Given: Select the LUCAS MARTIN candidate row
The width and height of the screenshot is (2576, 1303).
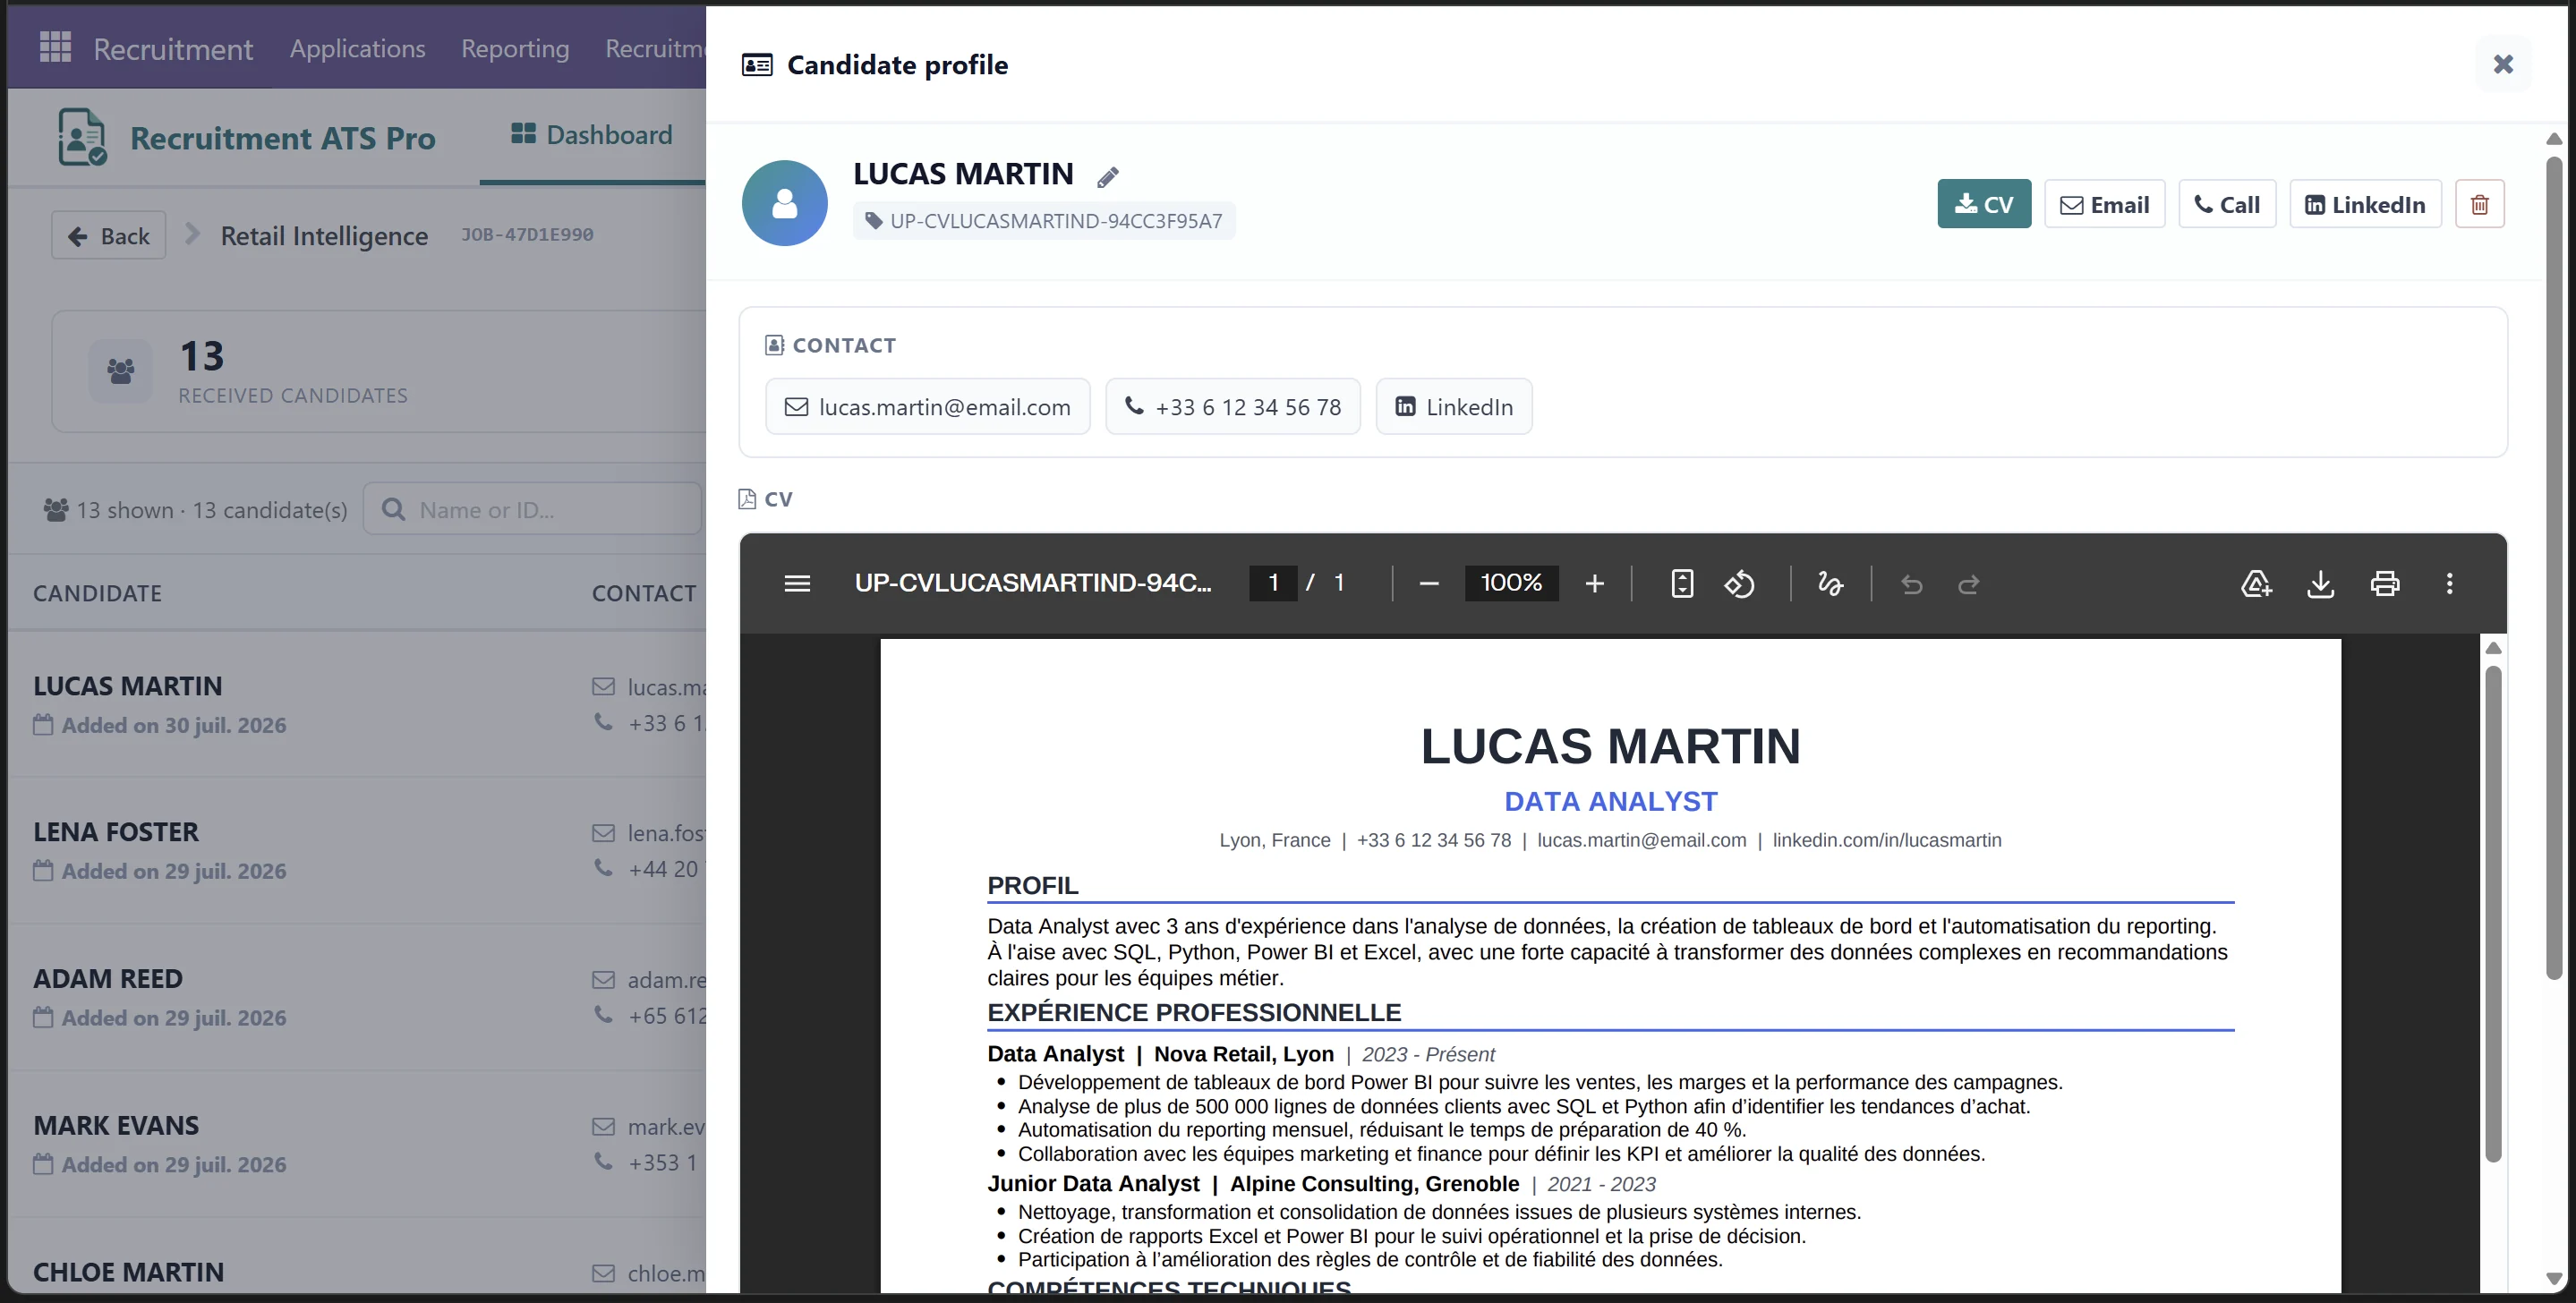Looking at the screenshot, I should [x=357, y=705].
